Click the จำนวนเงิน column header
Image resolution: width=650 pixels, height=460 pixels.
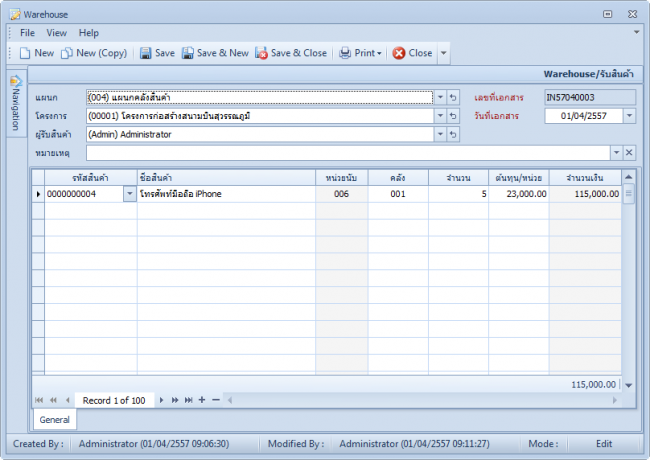(585, 178)
